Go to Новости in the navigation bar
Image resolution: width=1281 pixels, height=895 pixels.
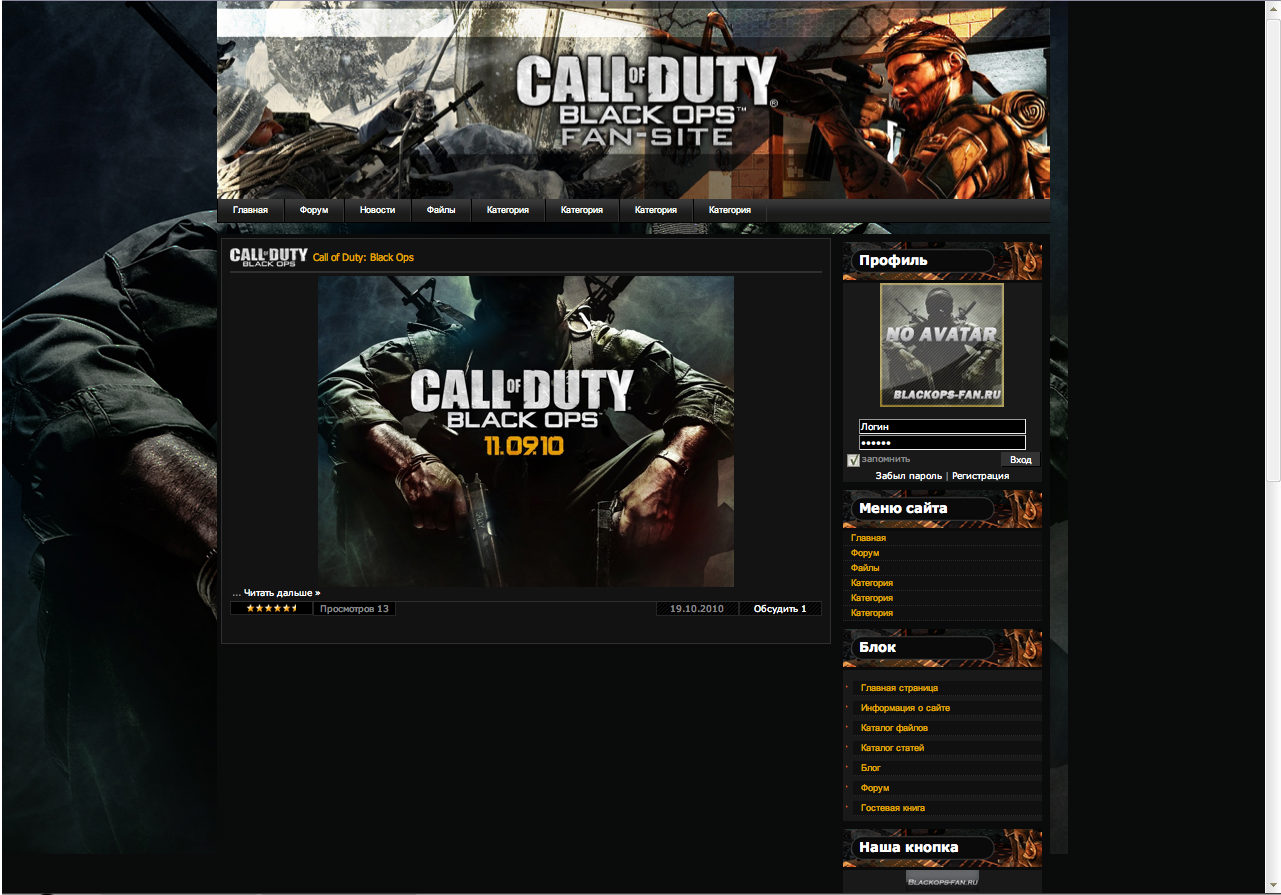click(x=378, y=210)
